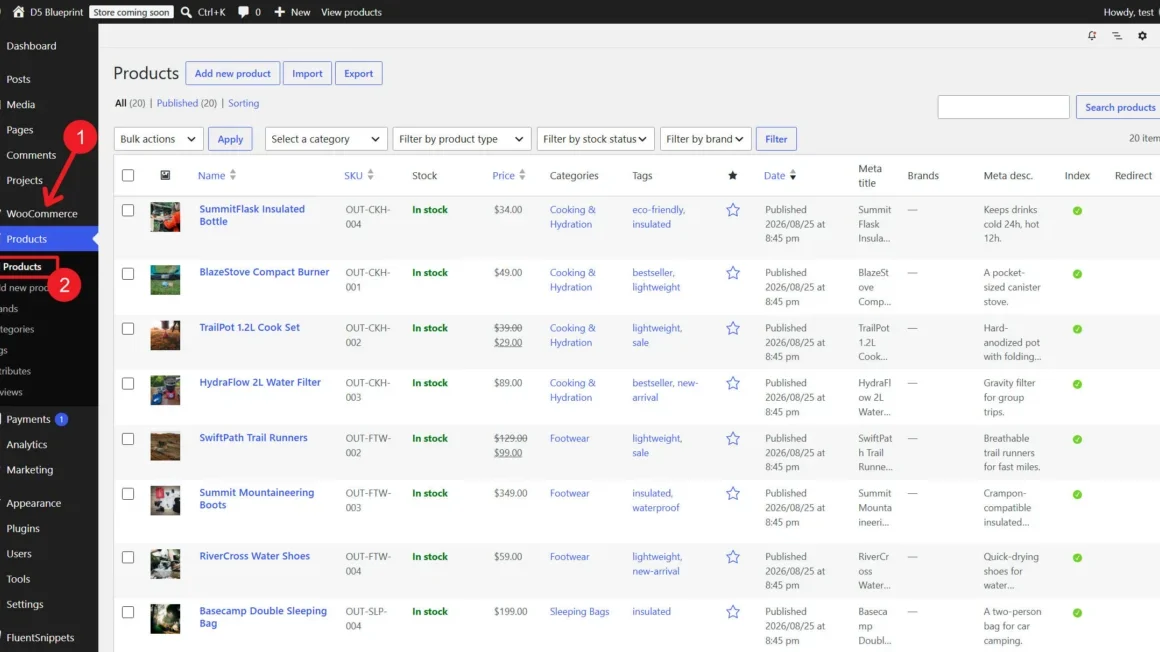
Task: Click the Search products button
Action: coord(1119,107)
